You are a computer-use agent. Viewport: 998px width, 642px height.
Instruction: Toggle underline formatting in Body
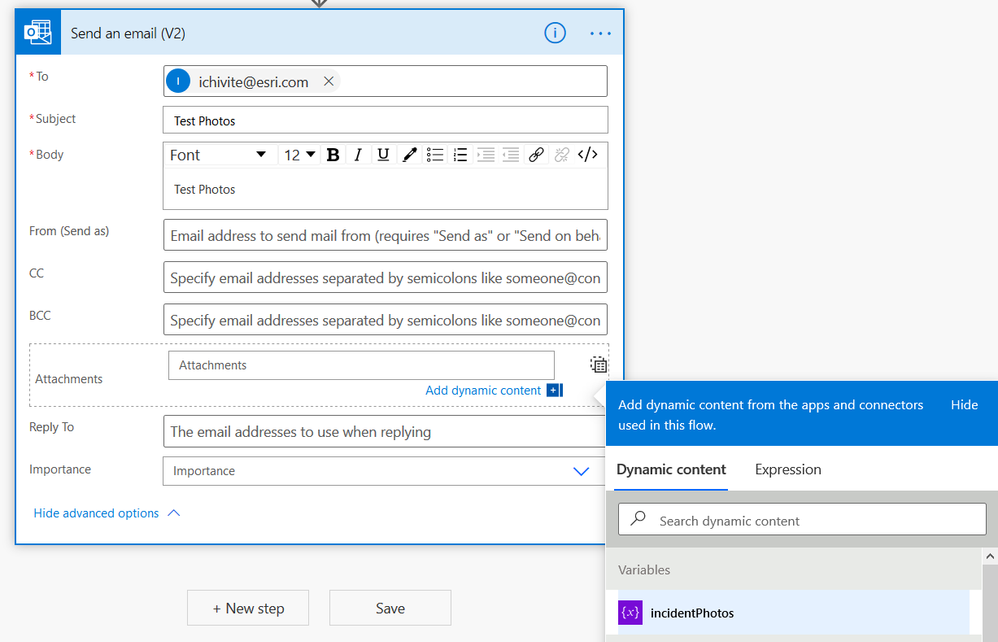click(x=383, y=155)
